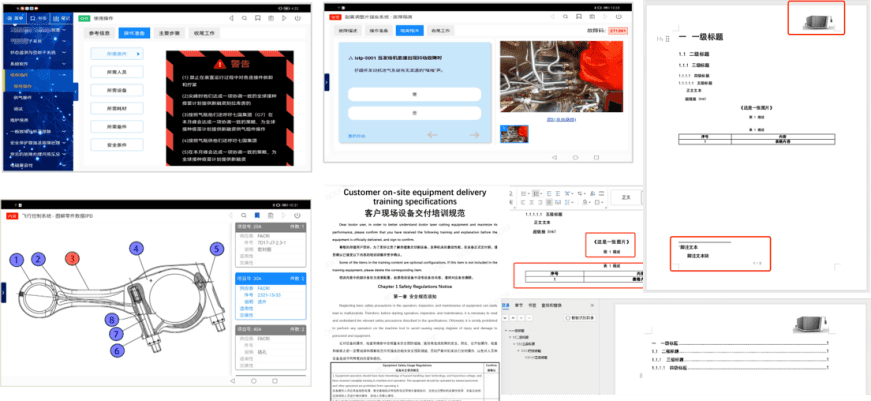Screen dimensions: 871x401
Task: Open search in parts diagram screen toolbar
Action: tap(243, 215)
